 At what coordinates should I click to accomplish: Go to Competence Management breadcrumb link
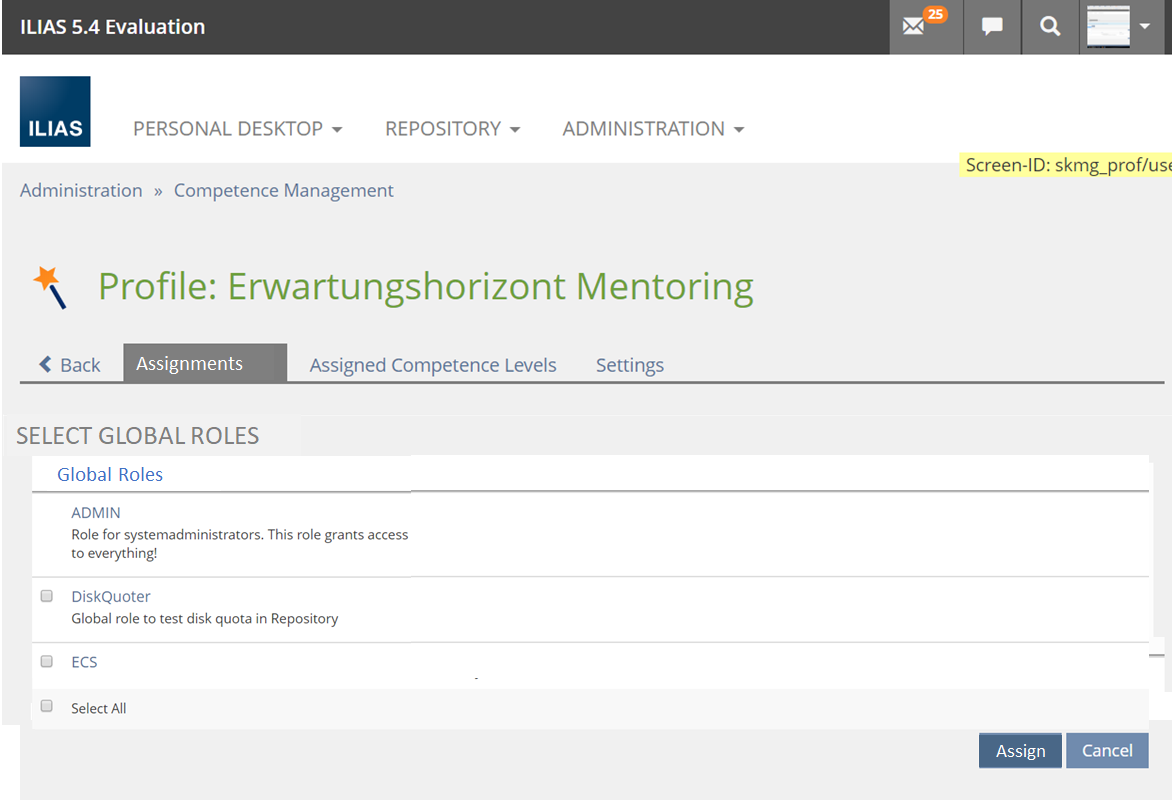click(x=284, y=190)
